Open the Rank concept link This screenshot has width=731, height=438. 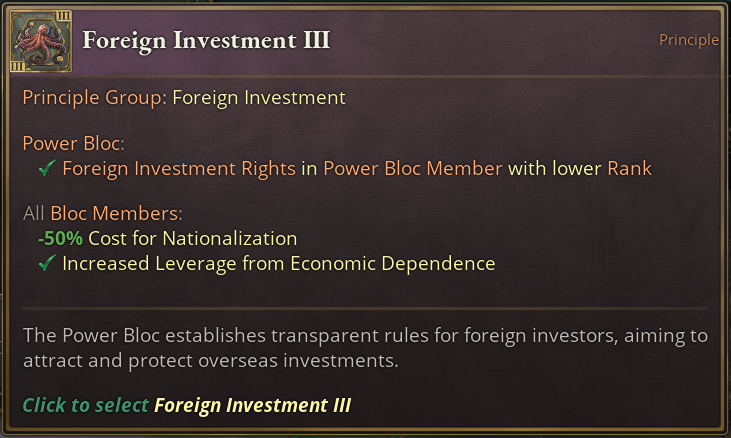(x=629, y=168)
